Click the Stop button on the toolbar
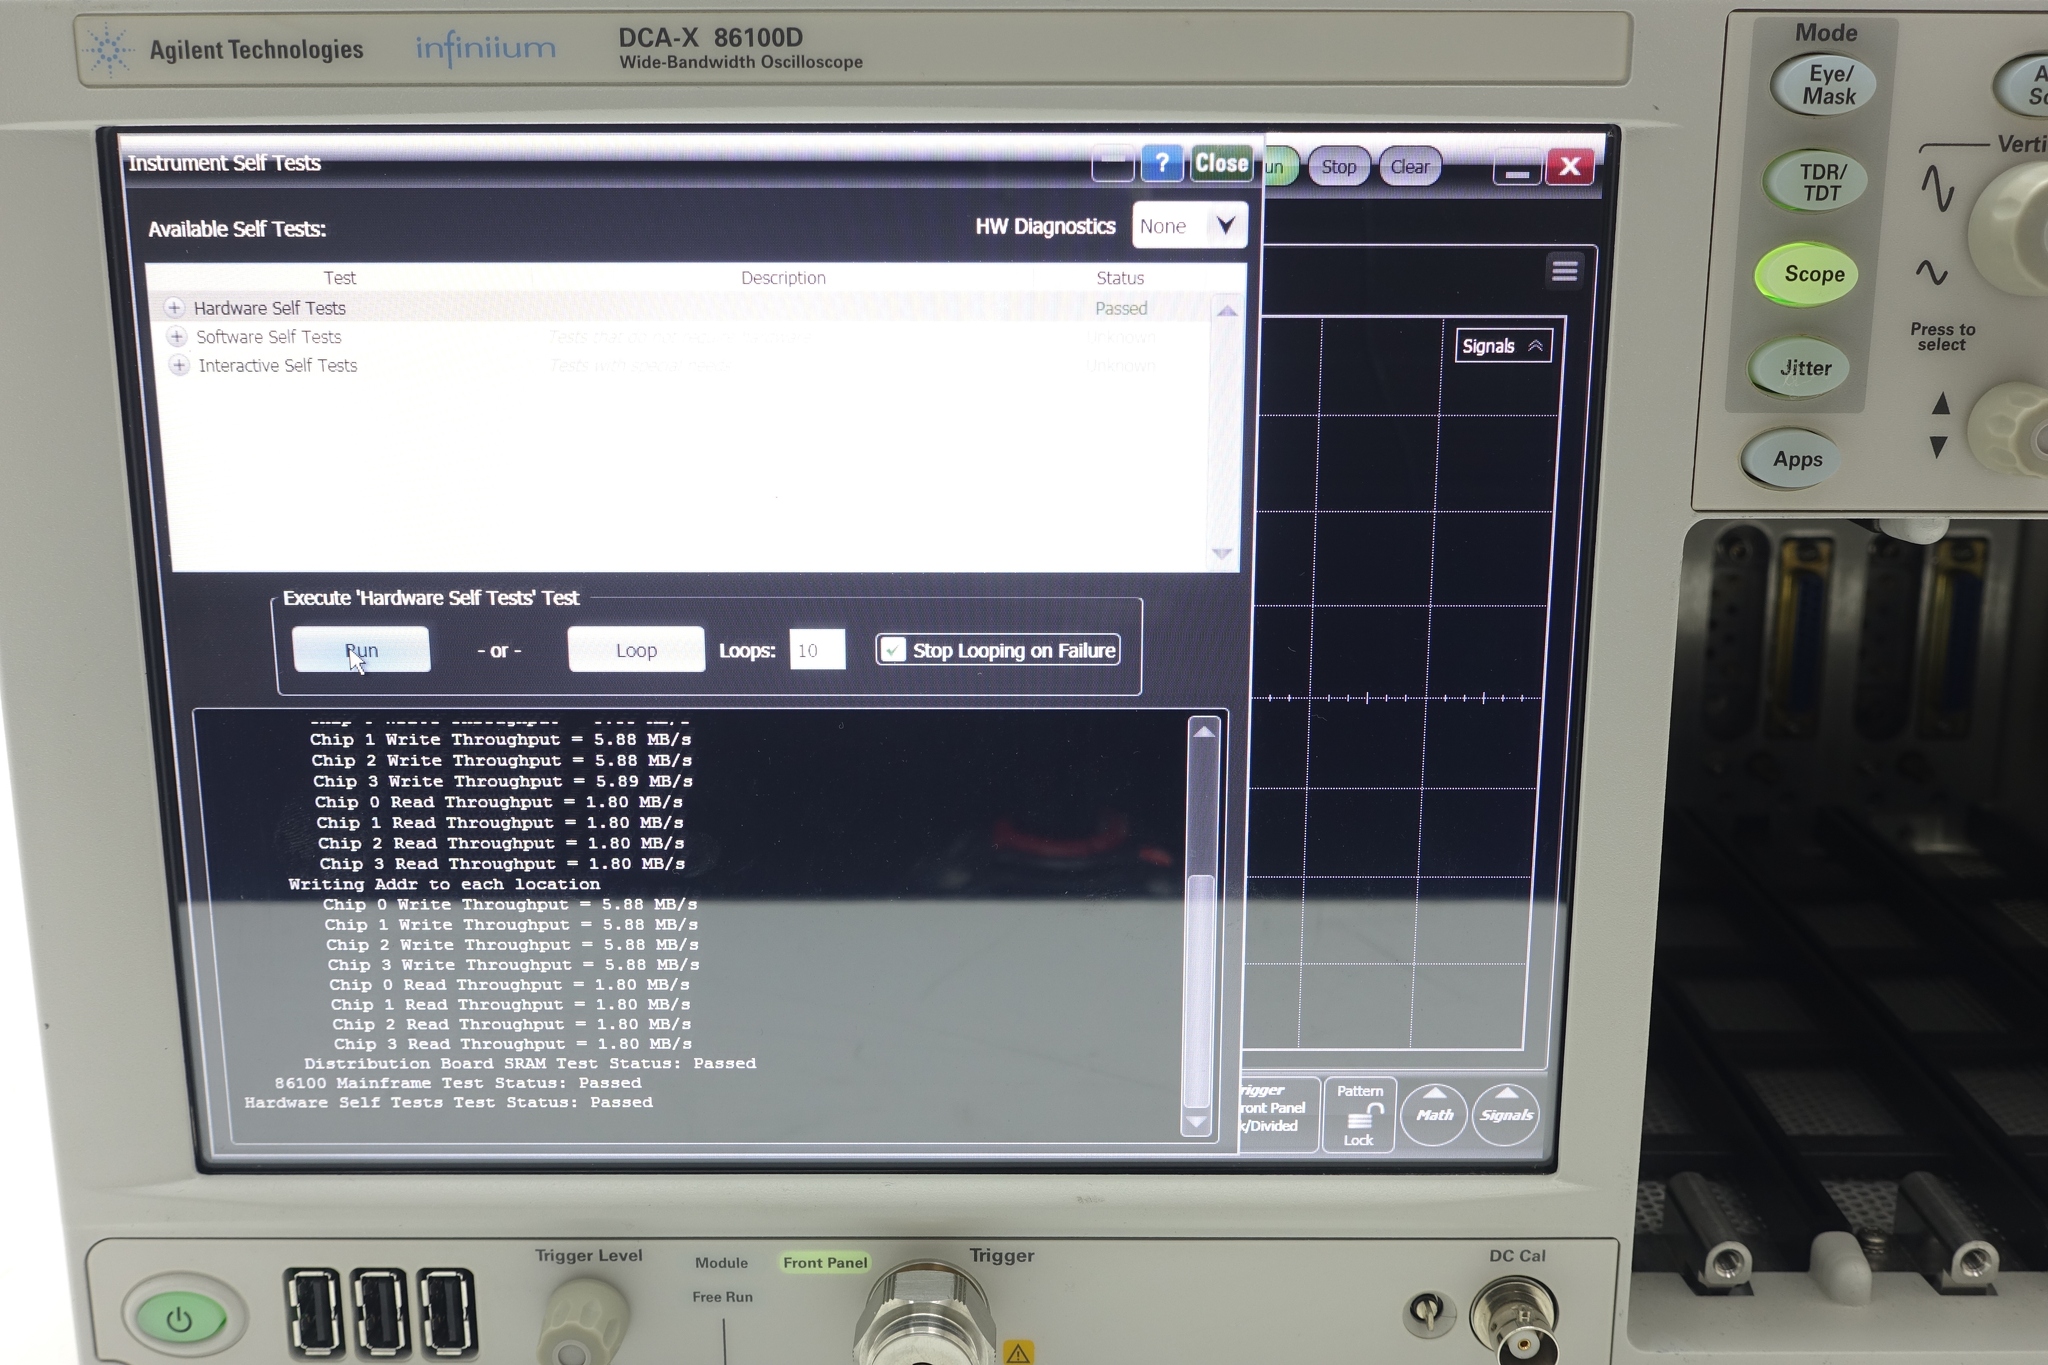Screen dimensions: 2048x1365 pos(1338,166)
